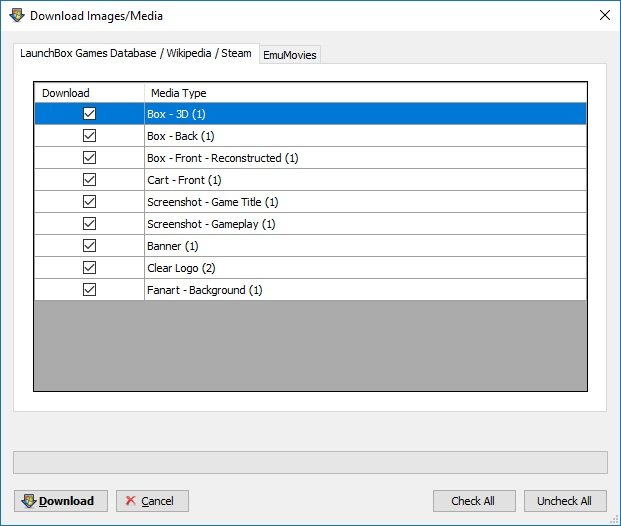Image resolution: width=621 pixels, height=526 pixels.
Task: Uncheck the Box - Back checkbox
Action: pos(90,136)
